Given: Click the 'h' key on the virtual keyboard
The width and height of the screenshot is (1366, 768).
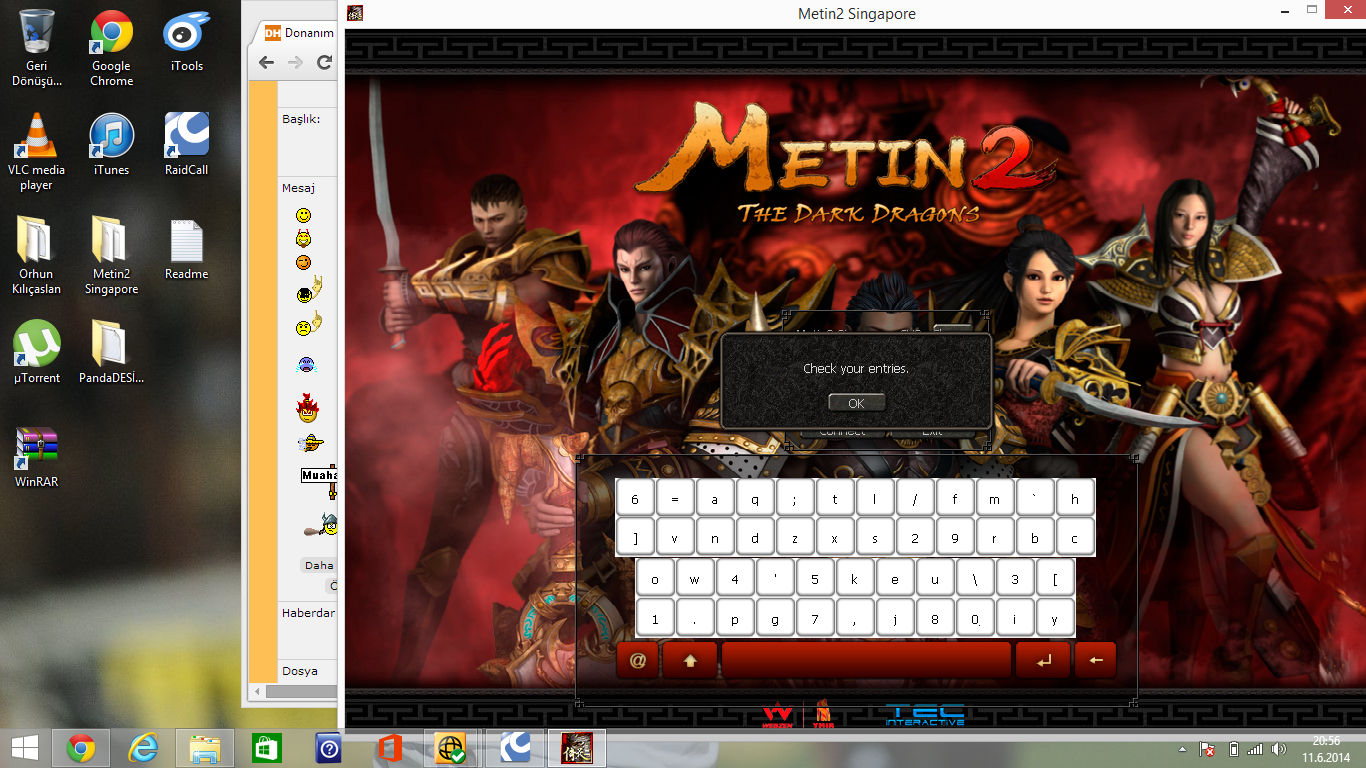Looking at the screenshot, I should click(1075, 498).
